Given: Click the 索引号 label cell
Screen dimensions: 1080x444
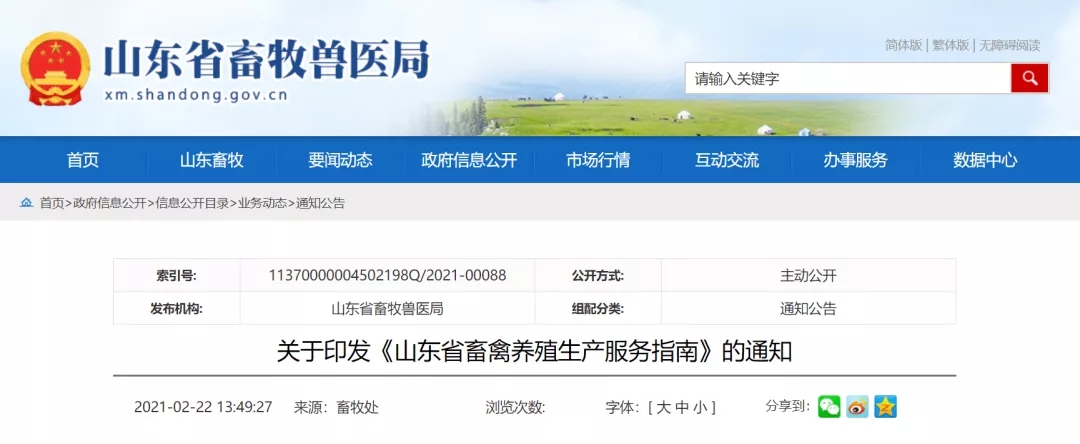Looking at the screenshot, I should coord(176,275).
